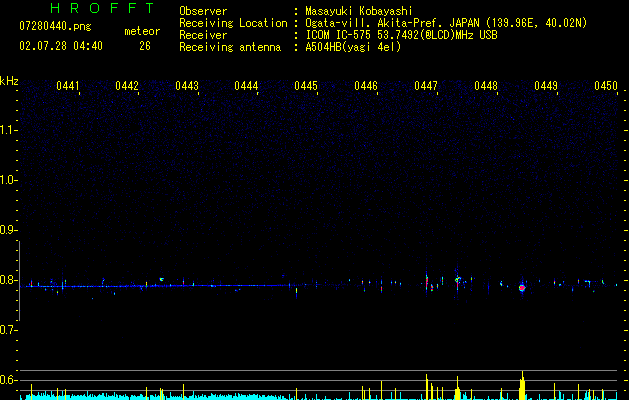The image size is (629, 400).
Task: Click the bright red meteor echo near 0449
Action: coord(522,288)
